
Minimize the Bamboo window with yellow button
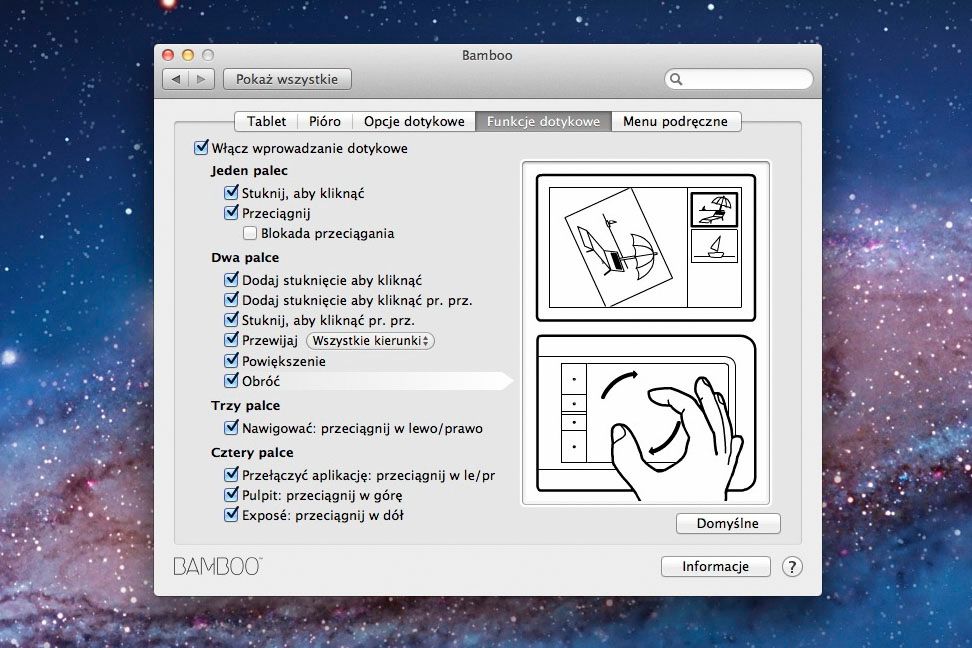pyautogui.click(x=188, y=55)
